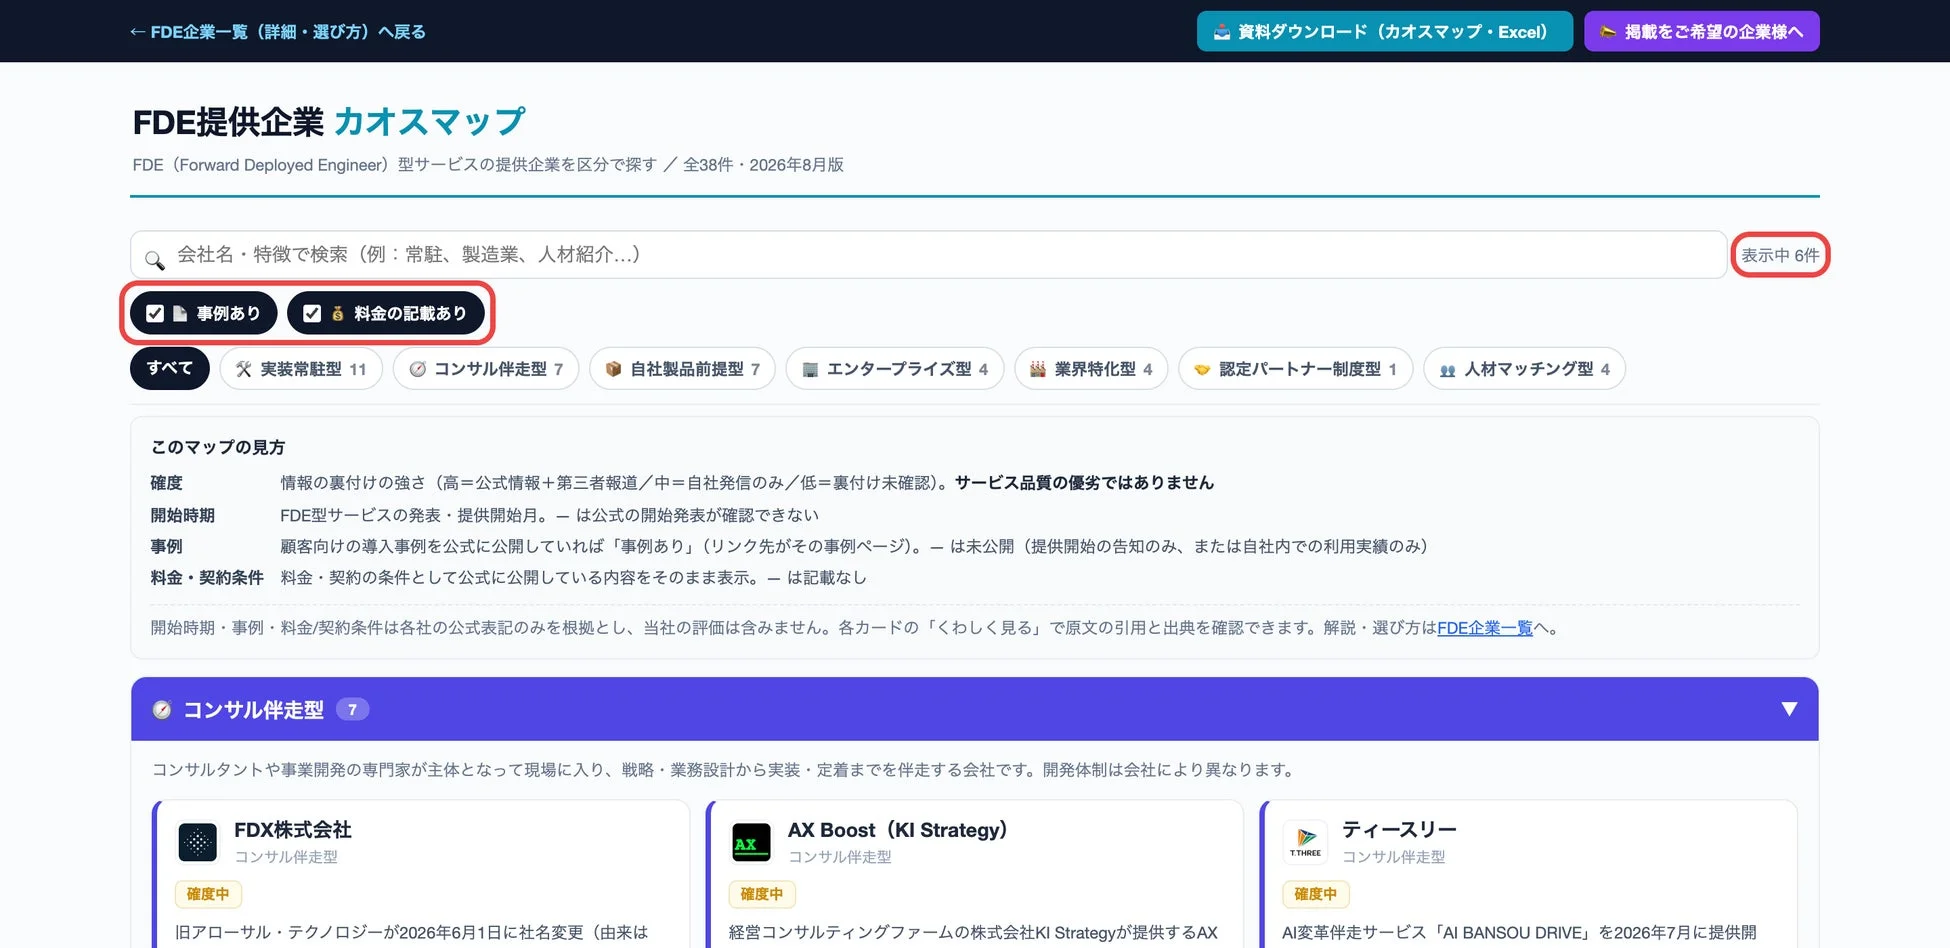Image resolution: width=1950 pixels, height=948 pixels.
Task: Click the box icon in 自社製品前提型 tab
Action: 613,369
